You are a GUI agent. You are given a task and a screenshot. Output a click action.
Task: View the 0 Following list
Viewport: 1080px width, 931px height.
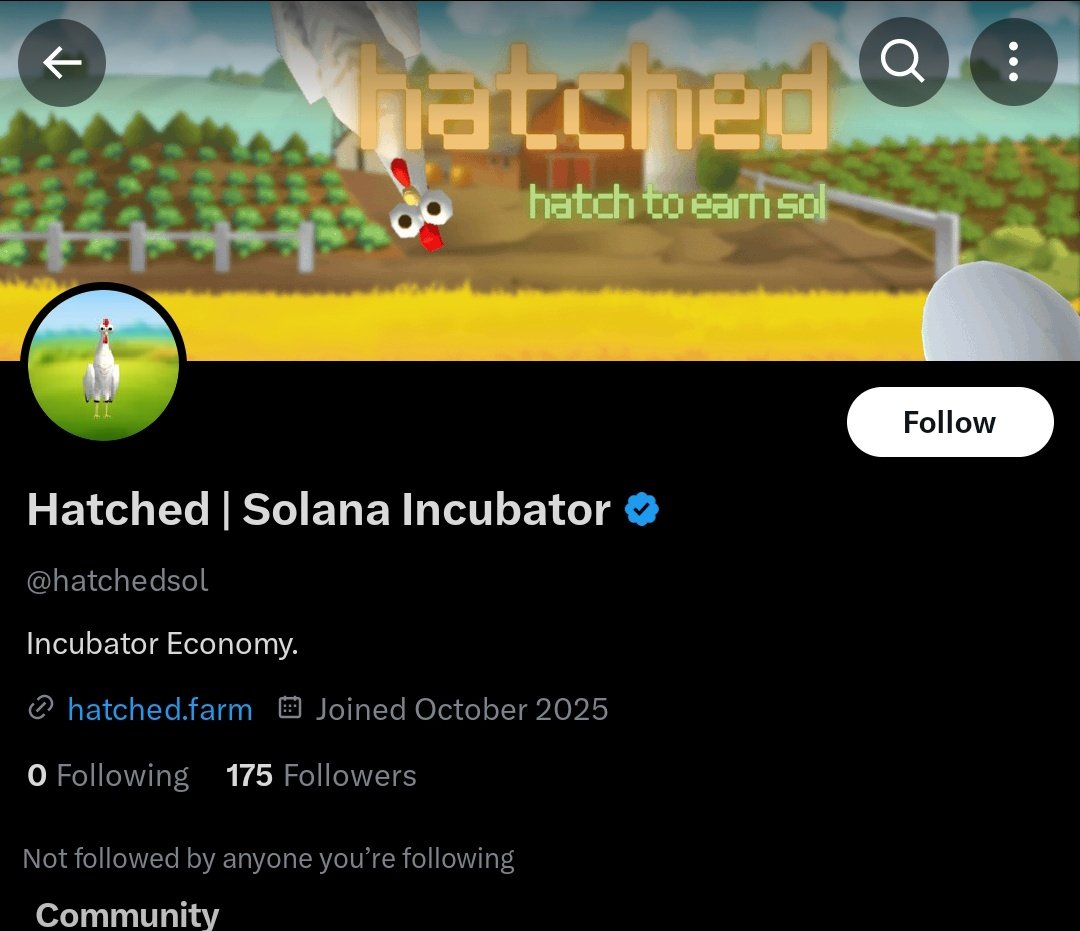click(x=108, y=775)
